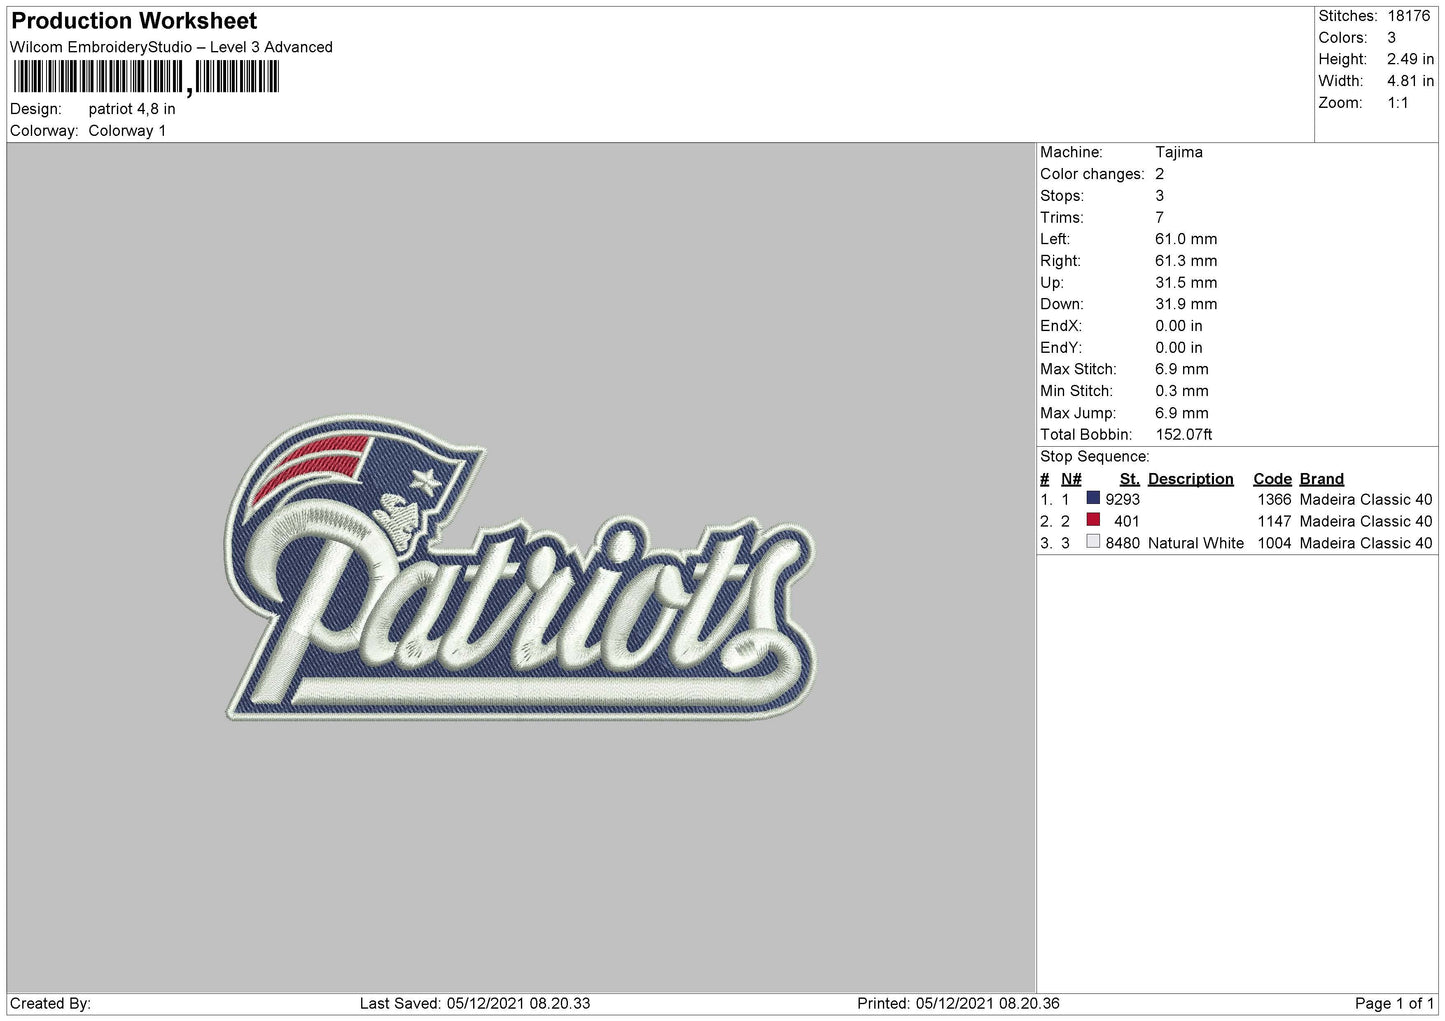1445x1021 pixels.
Task: Click the Right value '61.3 mm'
Action: click(1186, 261)
